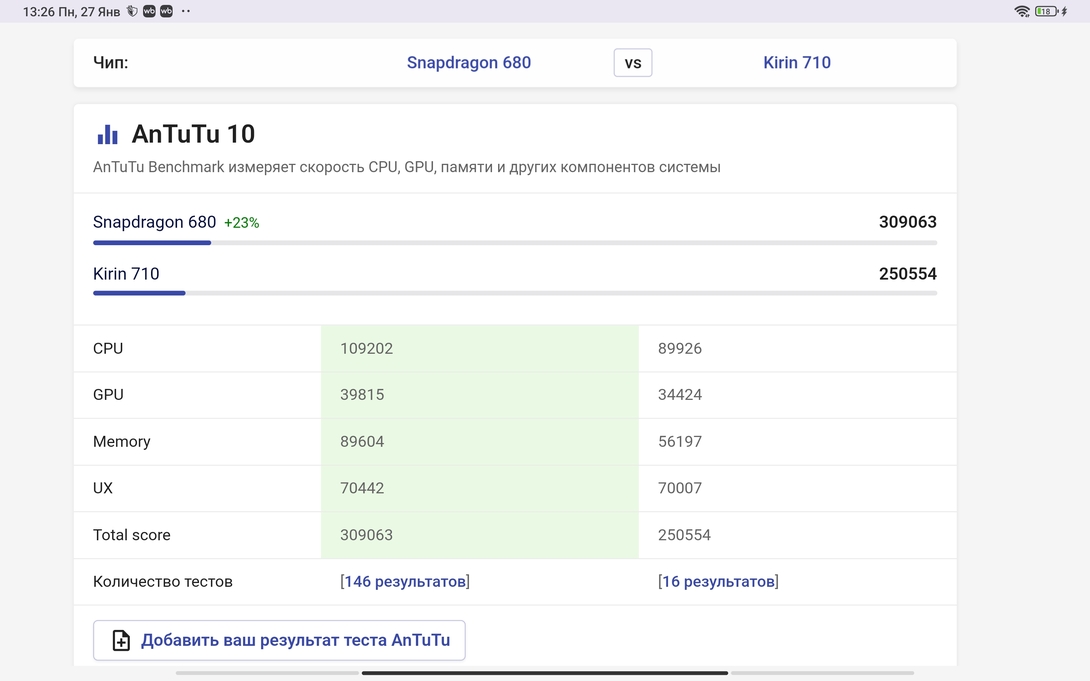The image size is (1090, 681).
Task: Open Wi-Fi status icon in status bar
Action: pyautogui.click(x=1022, y=11)
